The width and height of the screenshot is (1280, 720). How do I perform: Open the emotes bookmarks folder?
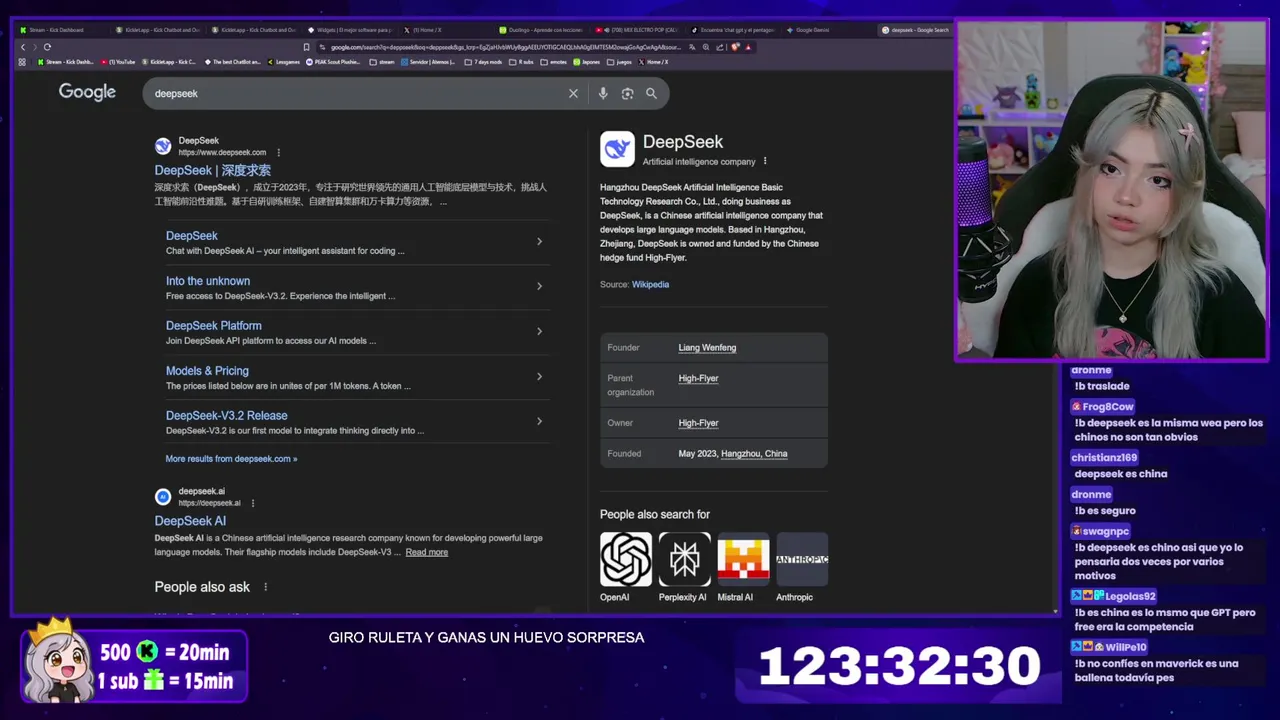(555, 62)
